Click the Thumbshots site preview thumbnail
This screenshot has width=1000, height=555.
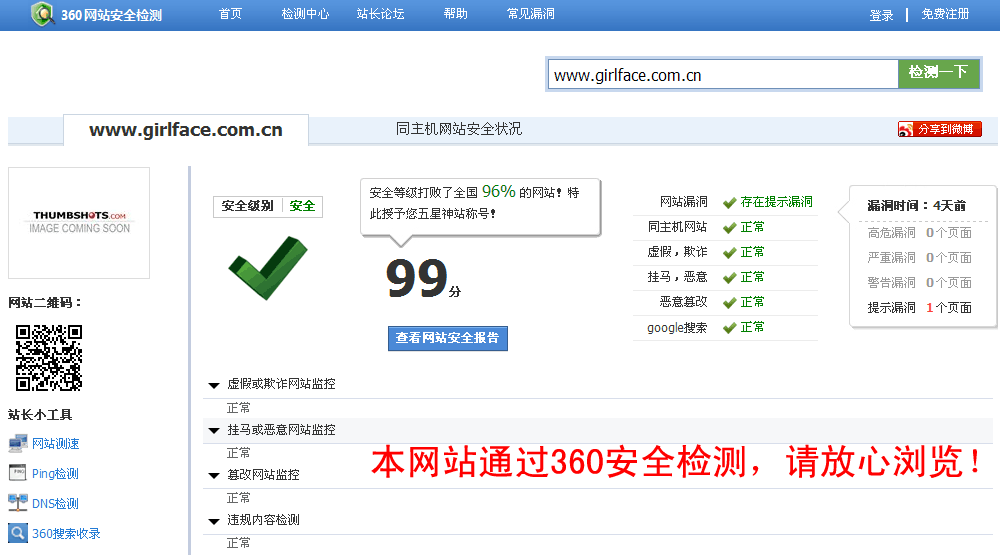79,222
